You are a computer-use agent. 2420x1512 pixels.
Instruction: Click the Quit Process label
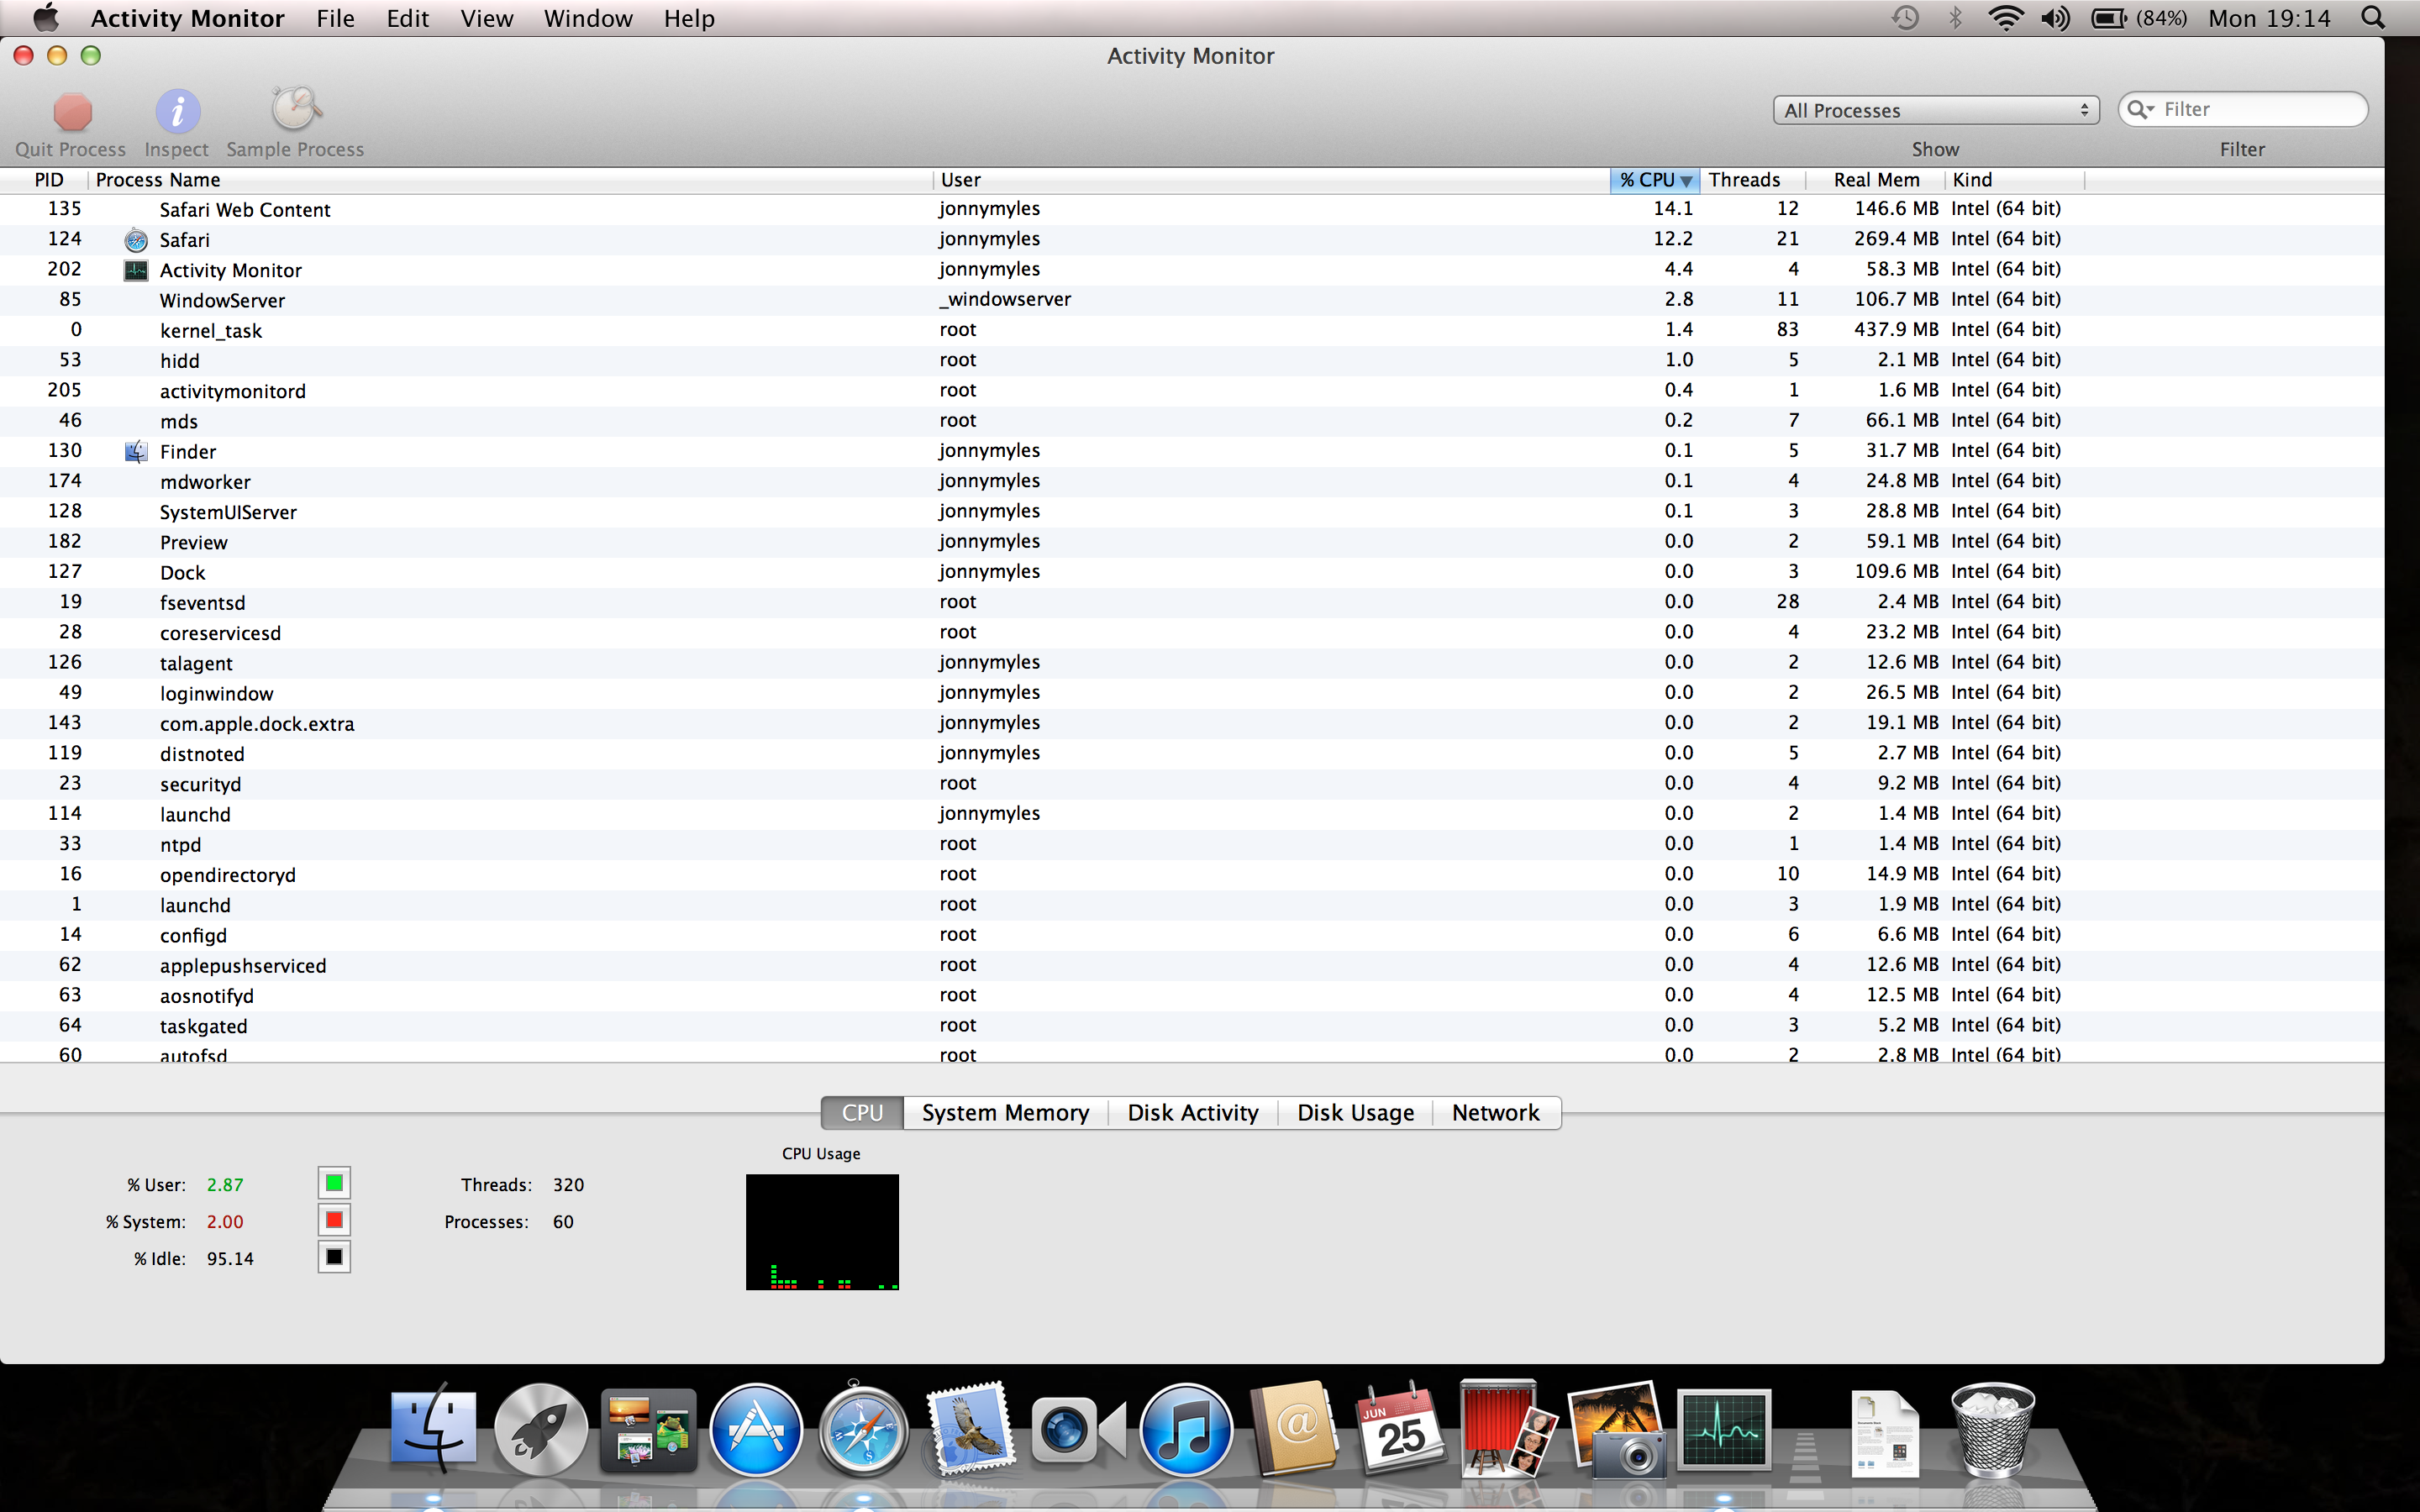[70, 150]
